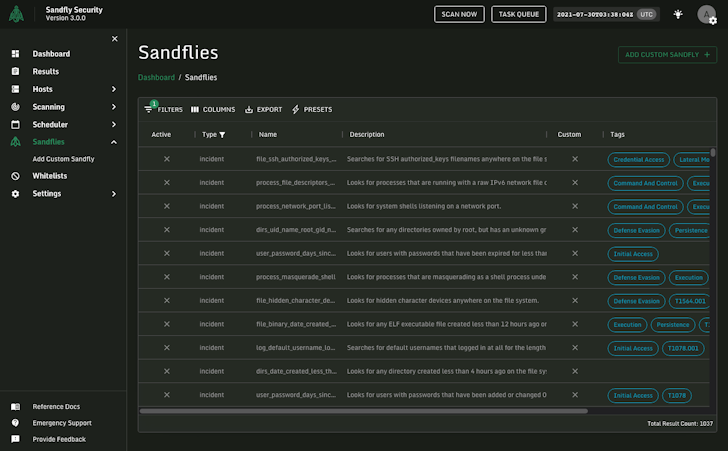
Task: Sort by the Description column header
Action: click(x=367, y=135)
